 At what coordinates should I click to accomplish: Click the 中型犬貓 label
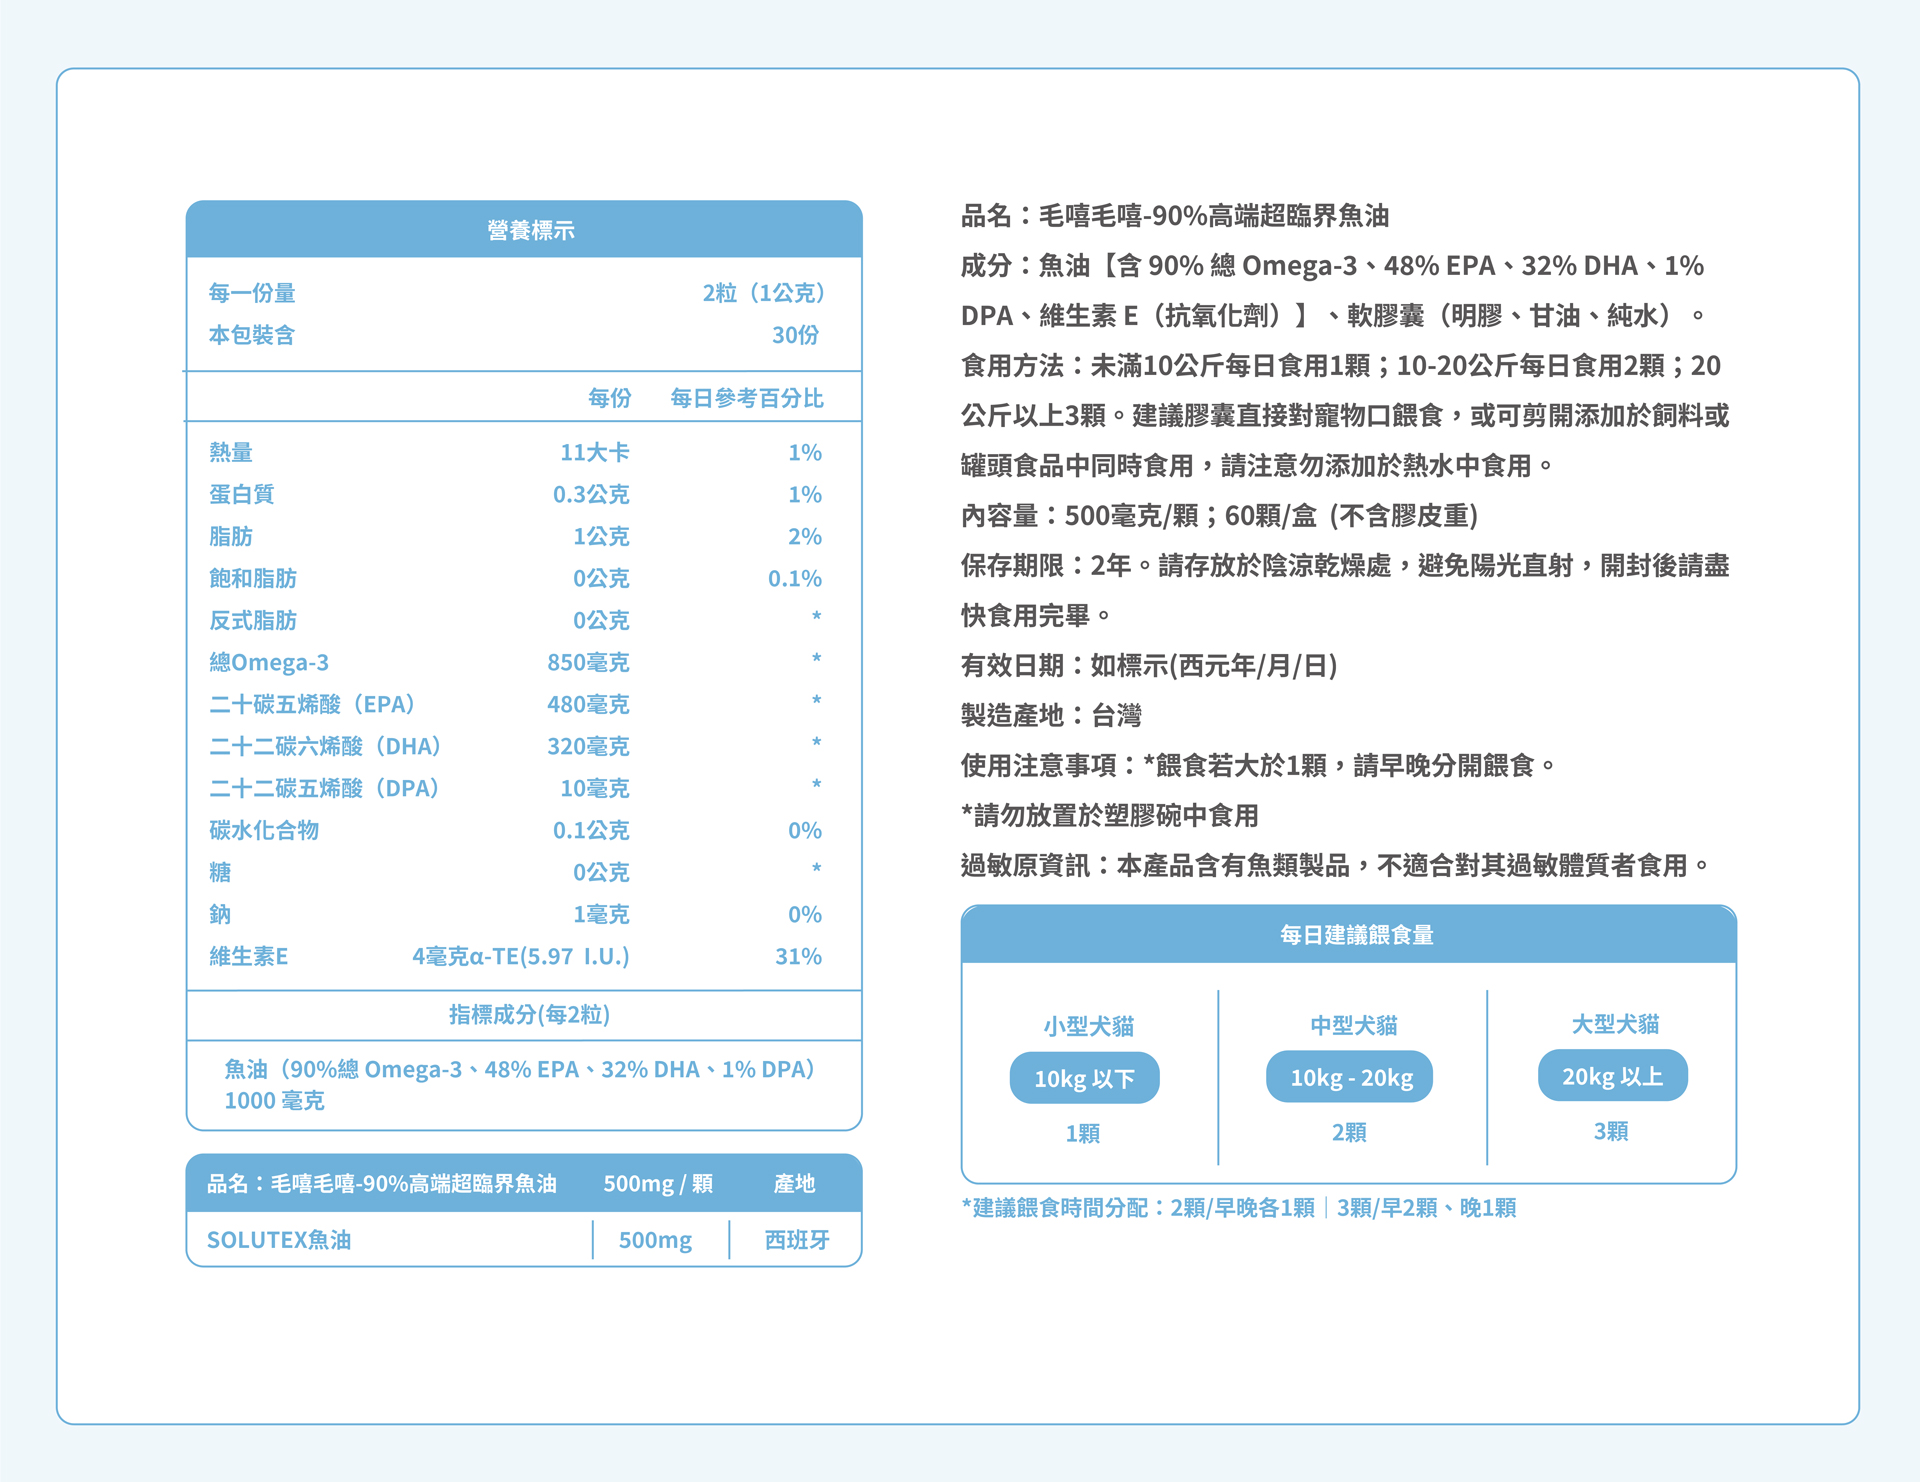click(1353, 1025)
